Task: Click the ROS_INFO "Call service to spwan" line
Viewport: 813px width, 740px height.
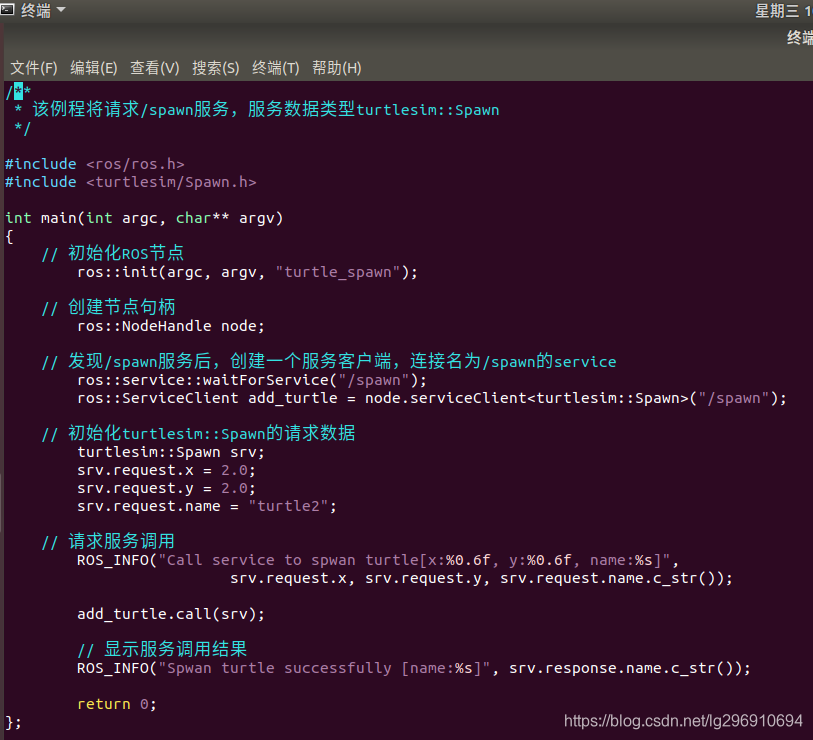Action: (x=377, y=561)
